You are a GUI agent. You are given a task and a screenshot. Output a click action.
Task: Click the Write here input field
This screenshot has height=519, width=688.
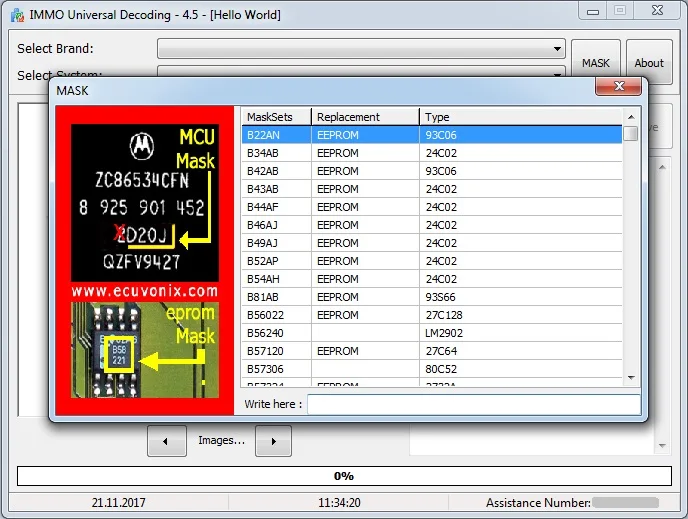[x=473, y=404]
